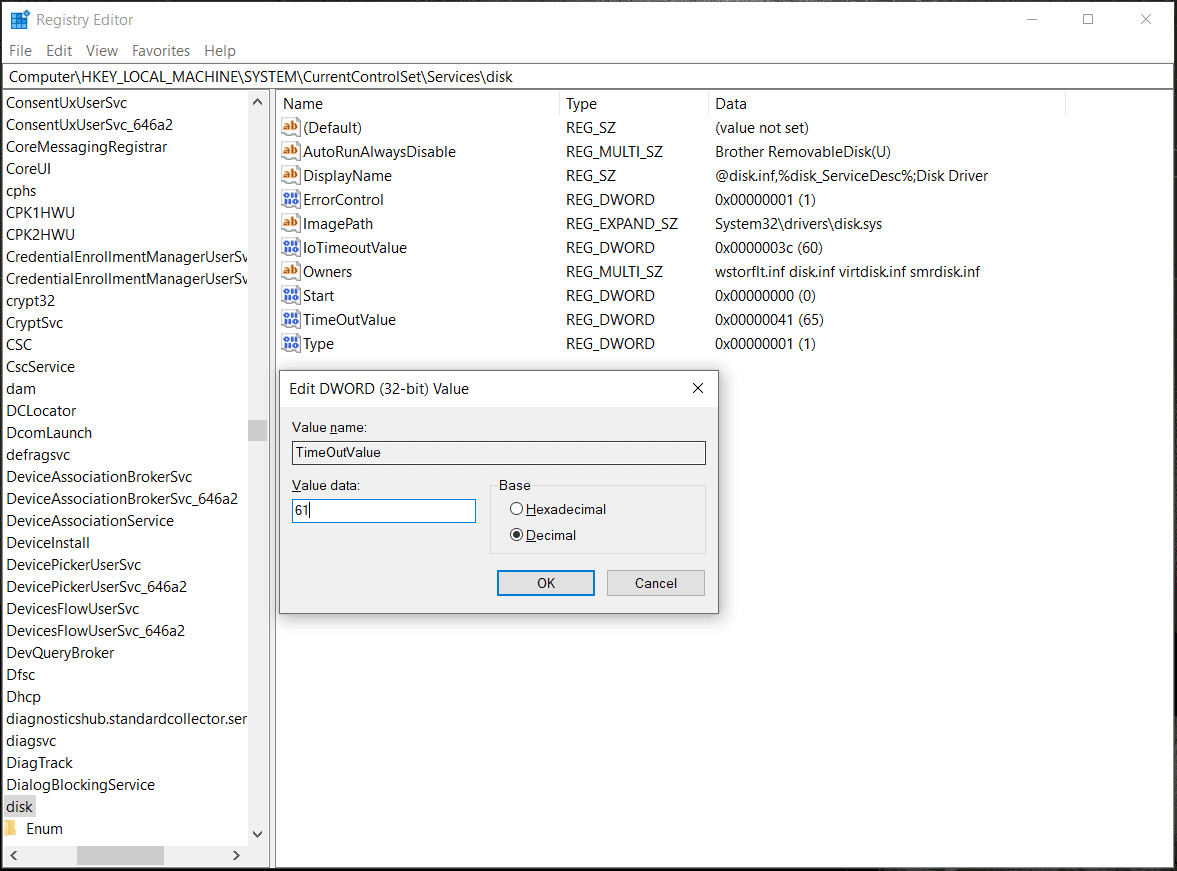Click the multi-string icon next to Owners

[x=288, y=271]
